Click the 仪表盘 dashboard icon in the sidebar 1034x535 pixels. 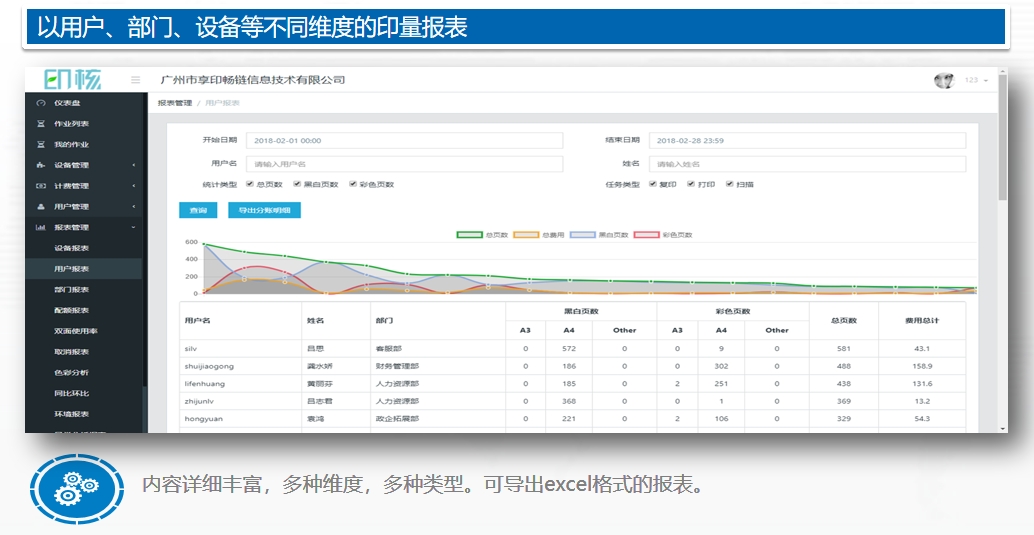(41, 103)
